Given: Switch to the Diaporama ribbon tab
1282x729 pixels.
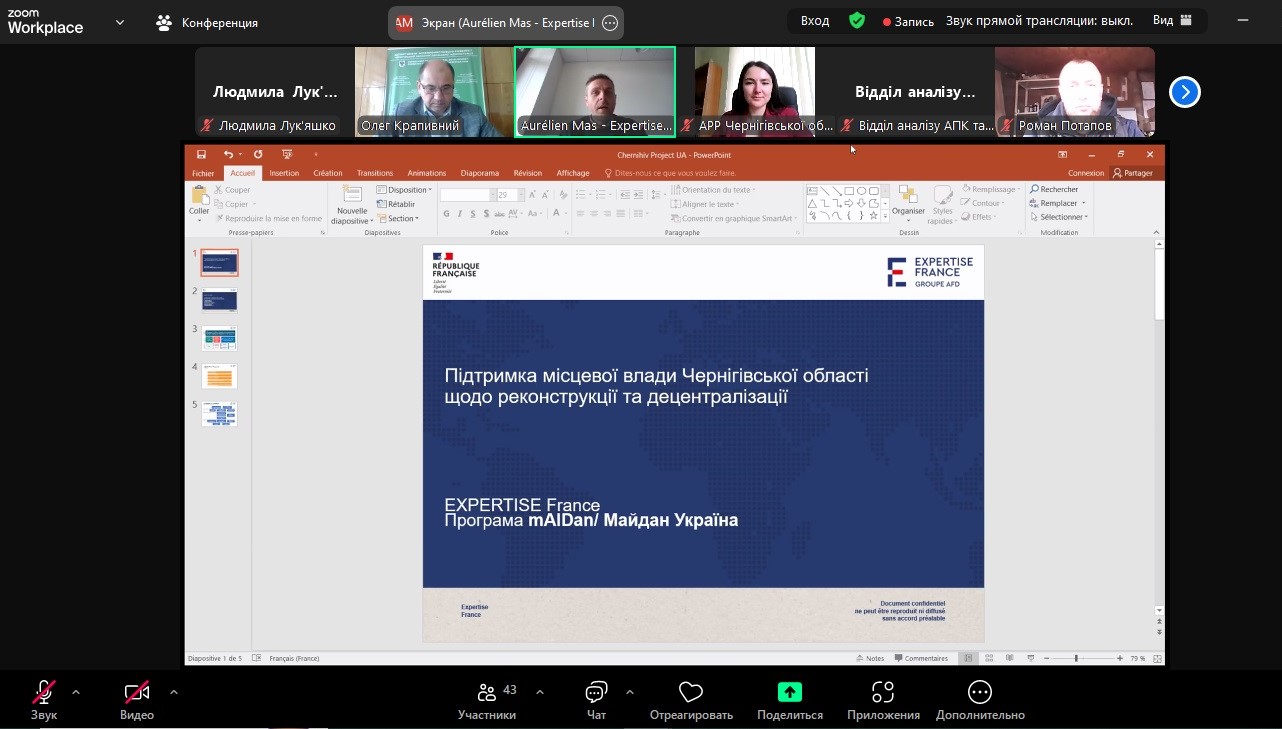Looking at the screenshot, I should 480,173.
